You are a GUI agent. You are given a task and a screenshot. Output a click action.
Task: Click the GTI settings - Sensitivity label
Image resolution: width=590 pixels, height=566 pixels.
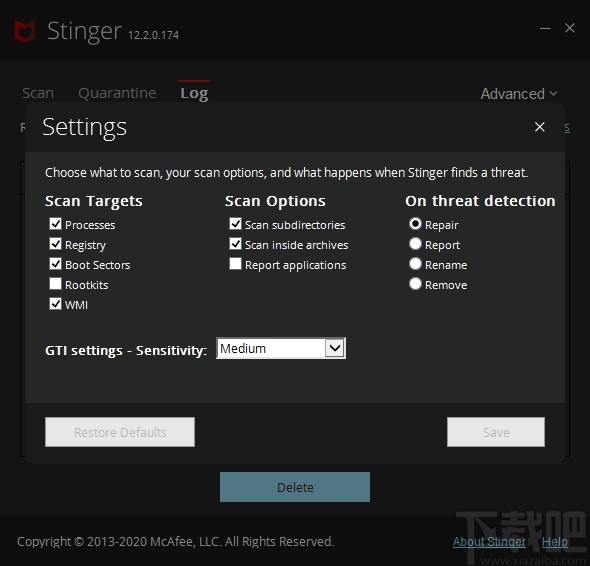click(126, 350)
